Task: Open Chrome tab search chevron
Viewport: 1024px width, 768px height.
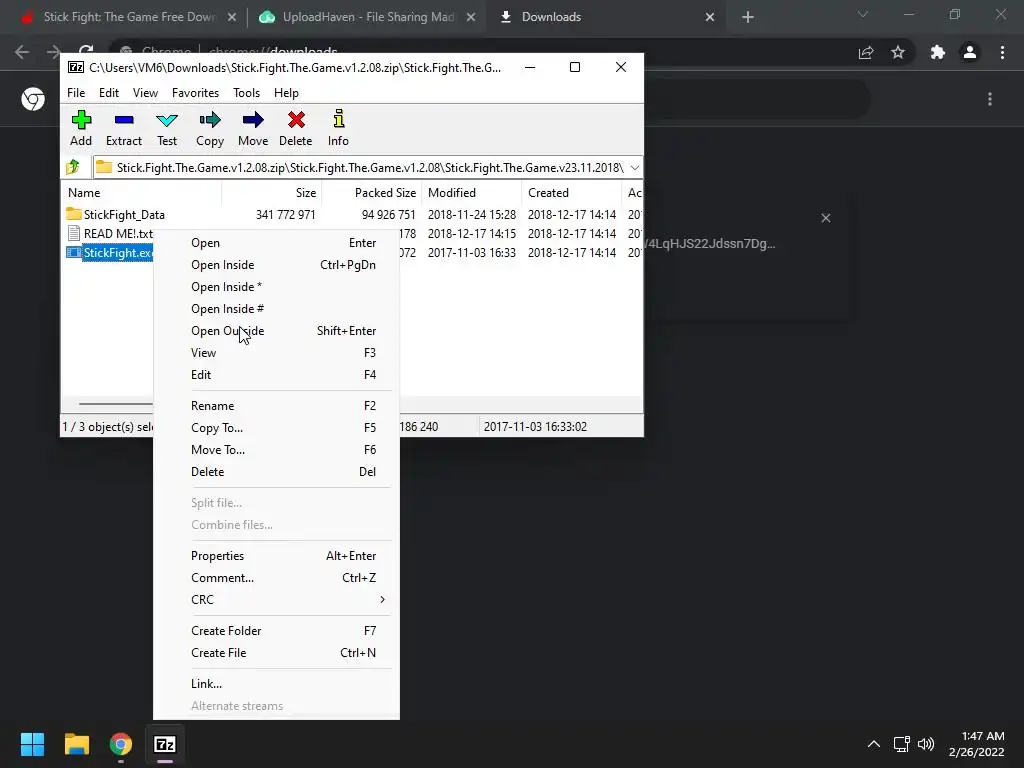Action: [863, 14]
